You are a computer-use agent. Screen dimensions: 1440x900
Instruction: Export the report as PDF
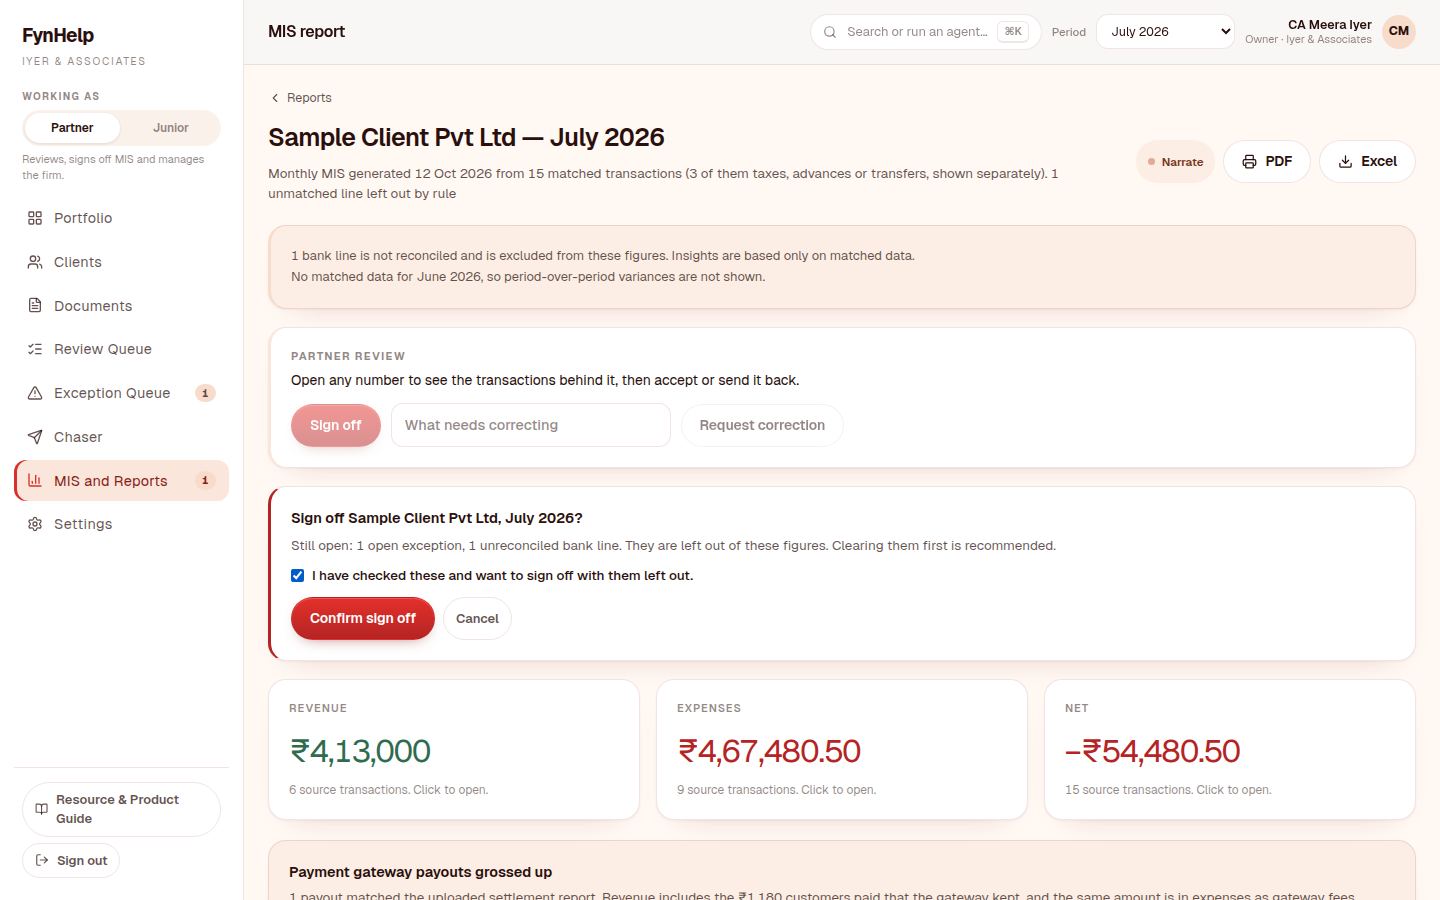pyautogui.click(x=1267, y=162)
